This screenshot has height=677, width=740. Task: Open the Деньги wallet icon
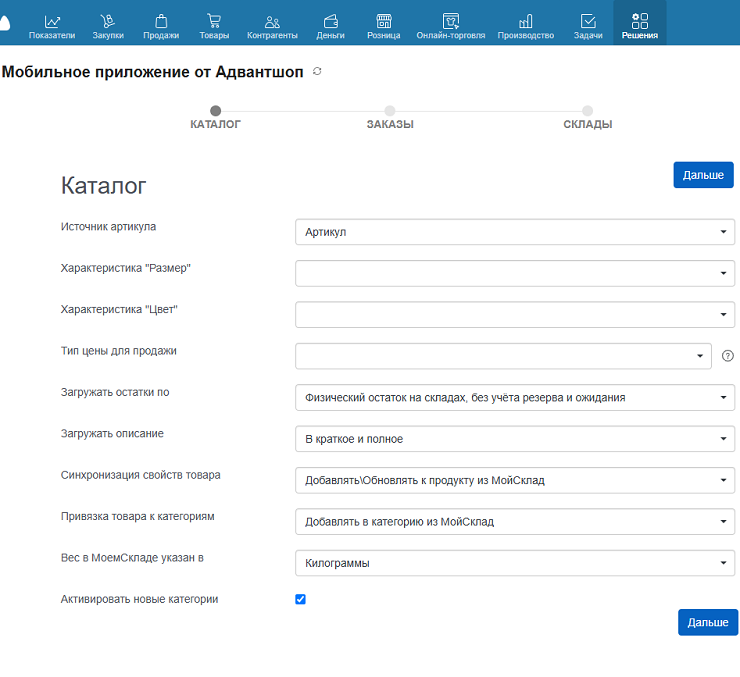tap(330, 22)
